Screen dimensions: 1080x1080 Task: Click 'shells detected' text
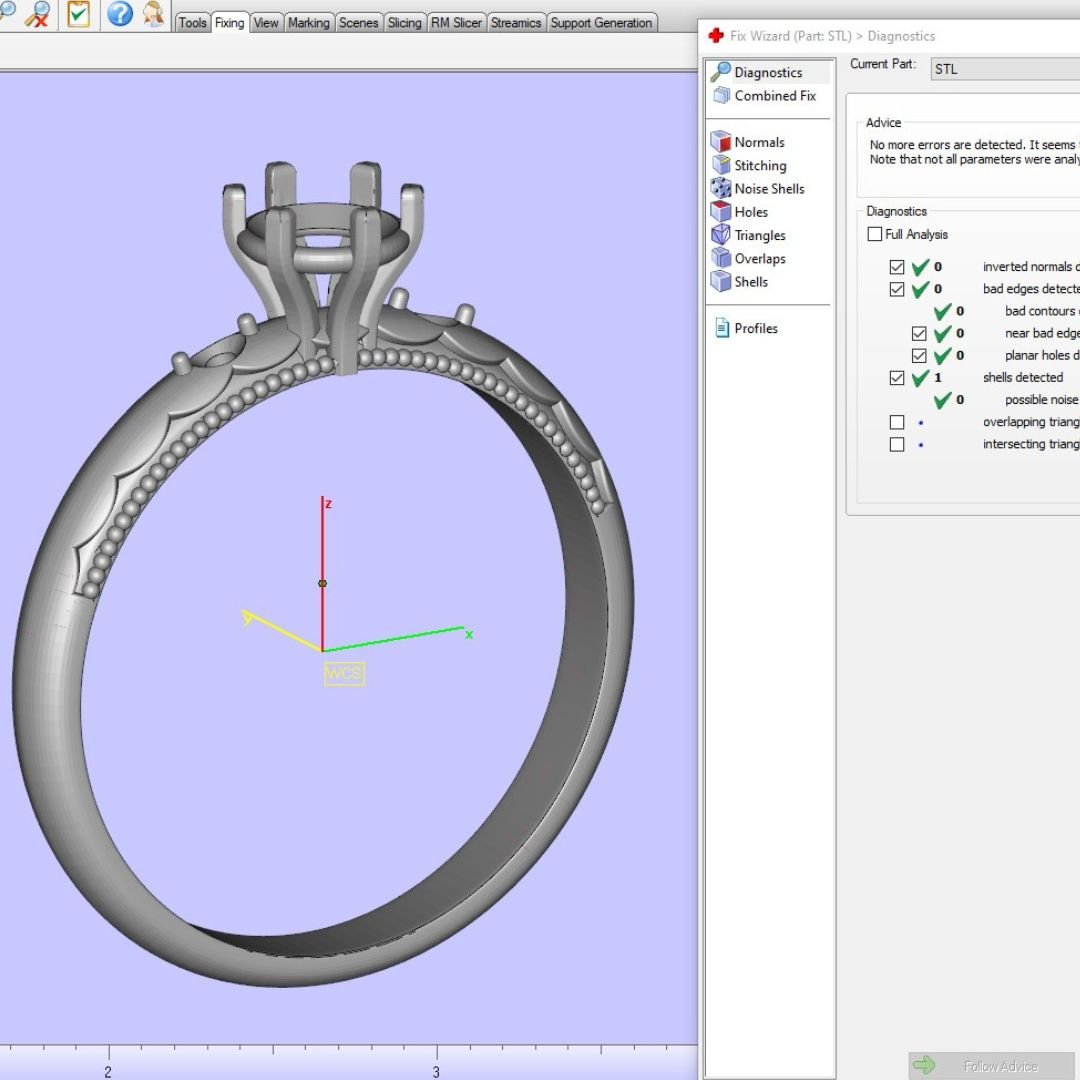pos(1023,377)
